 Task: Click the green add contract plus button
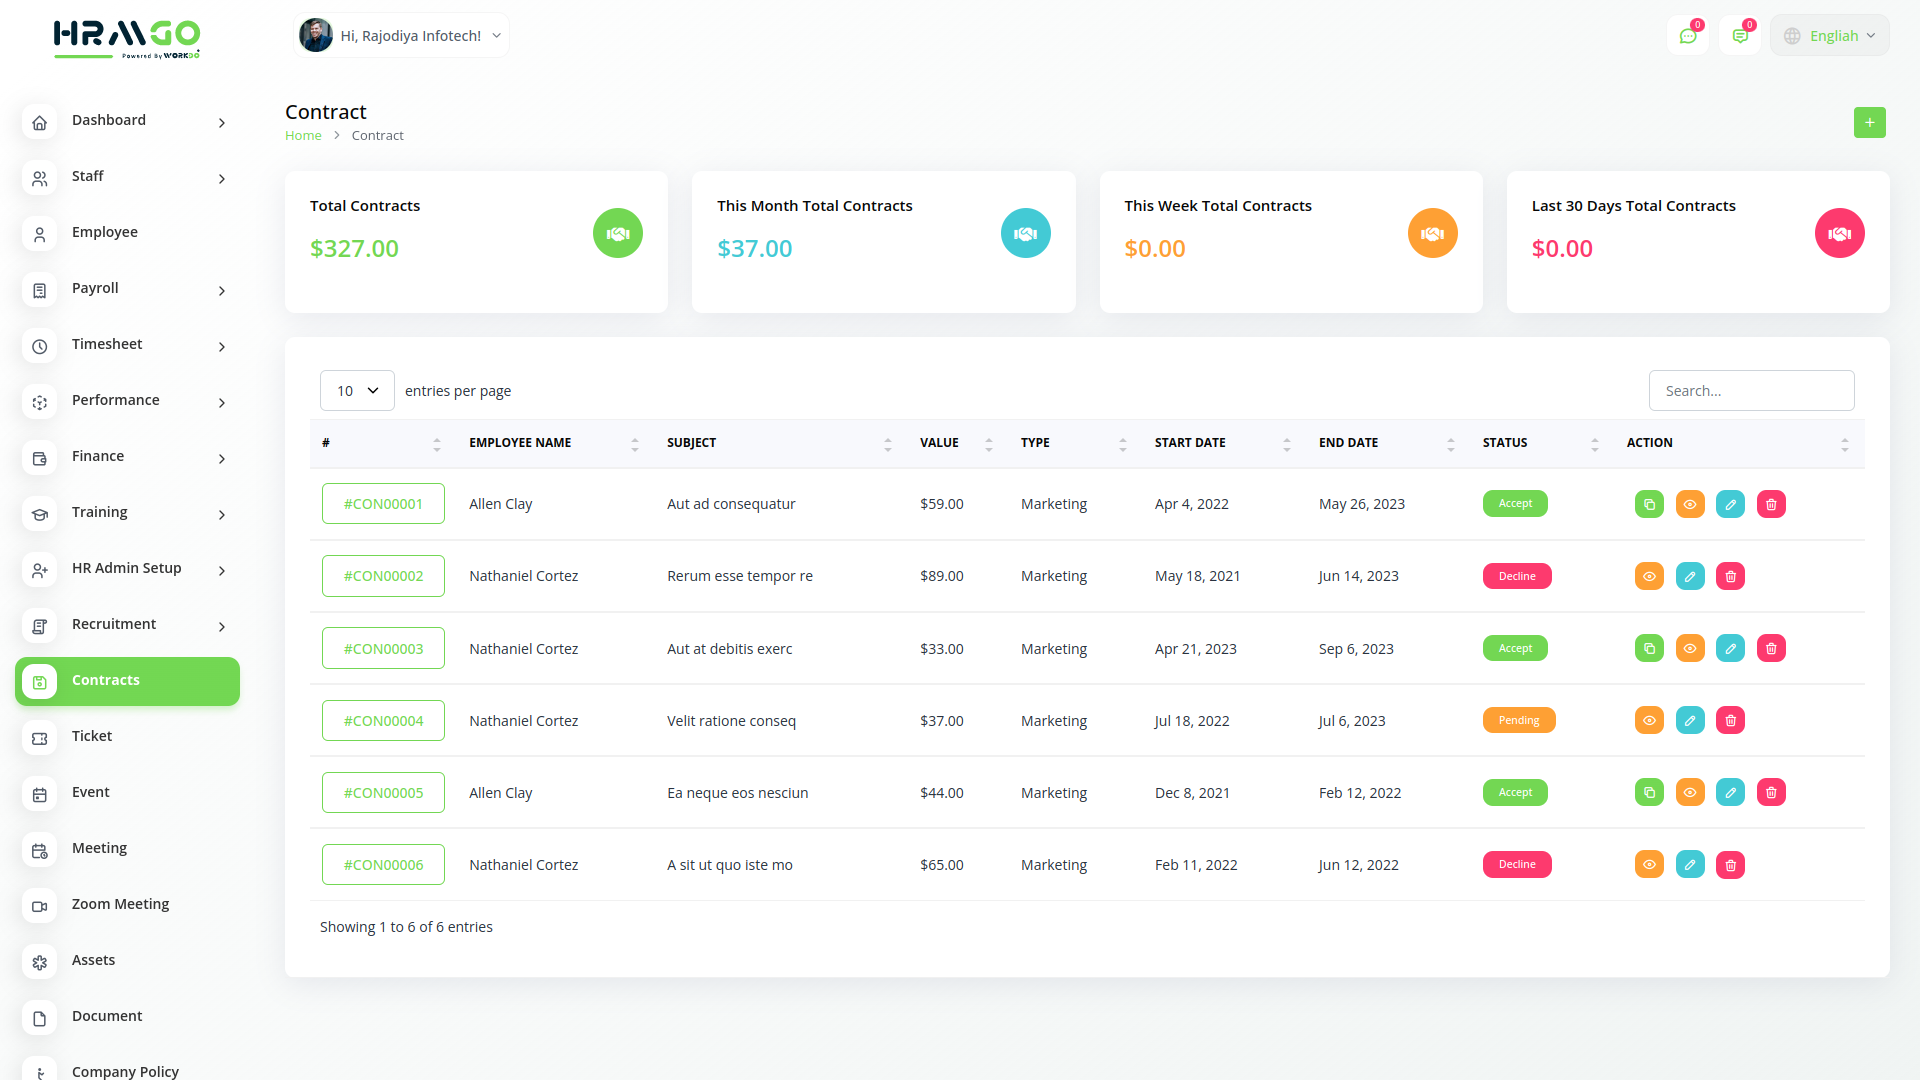(1869, 122)
